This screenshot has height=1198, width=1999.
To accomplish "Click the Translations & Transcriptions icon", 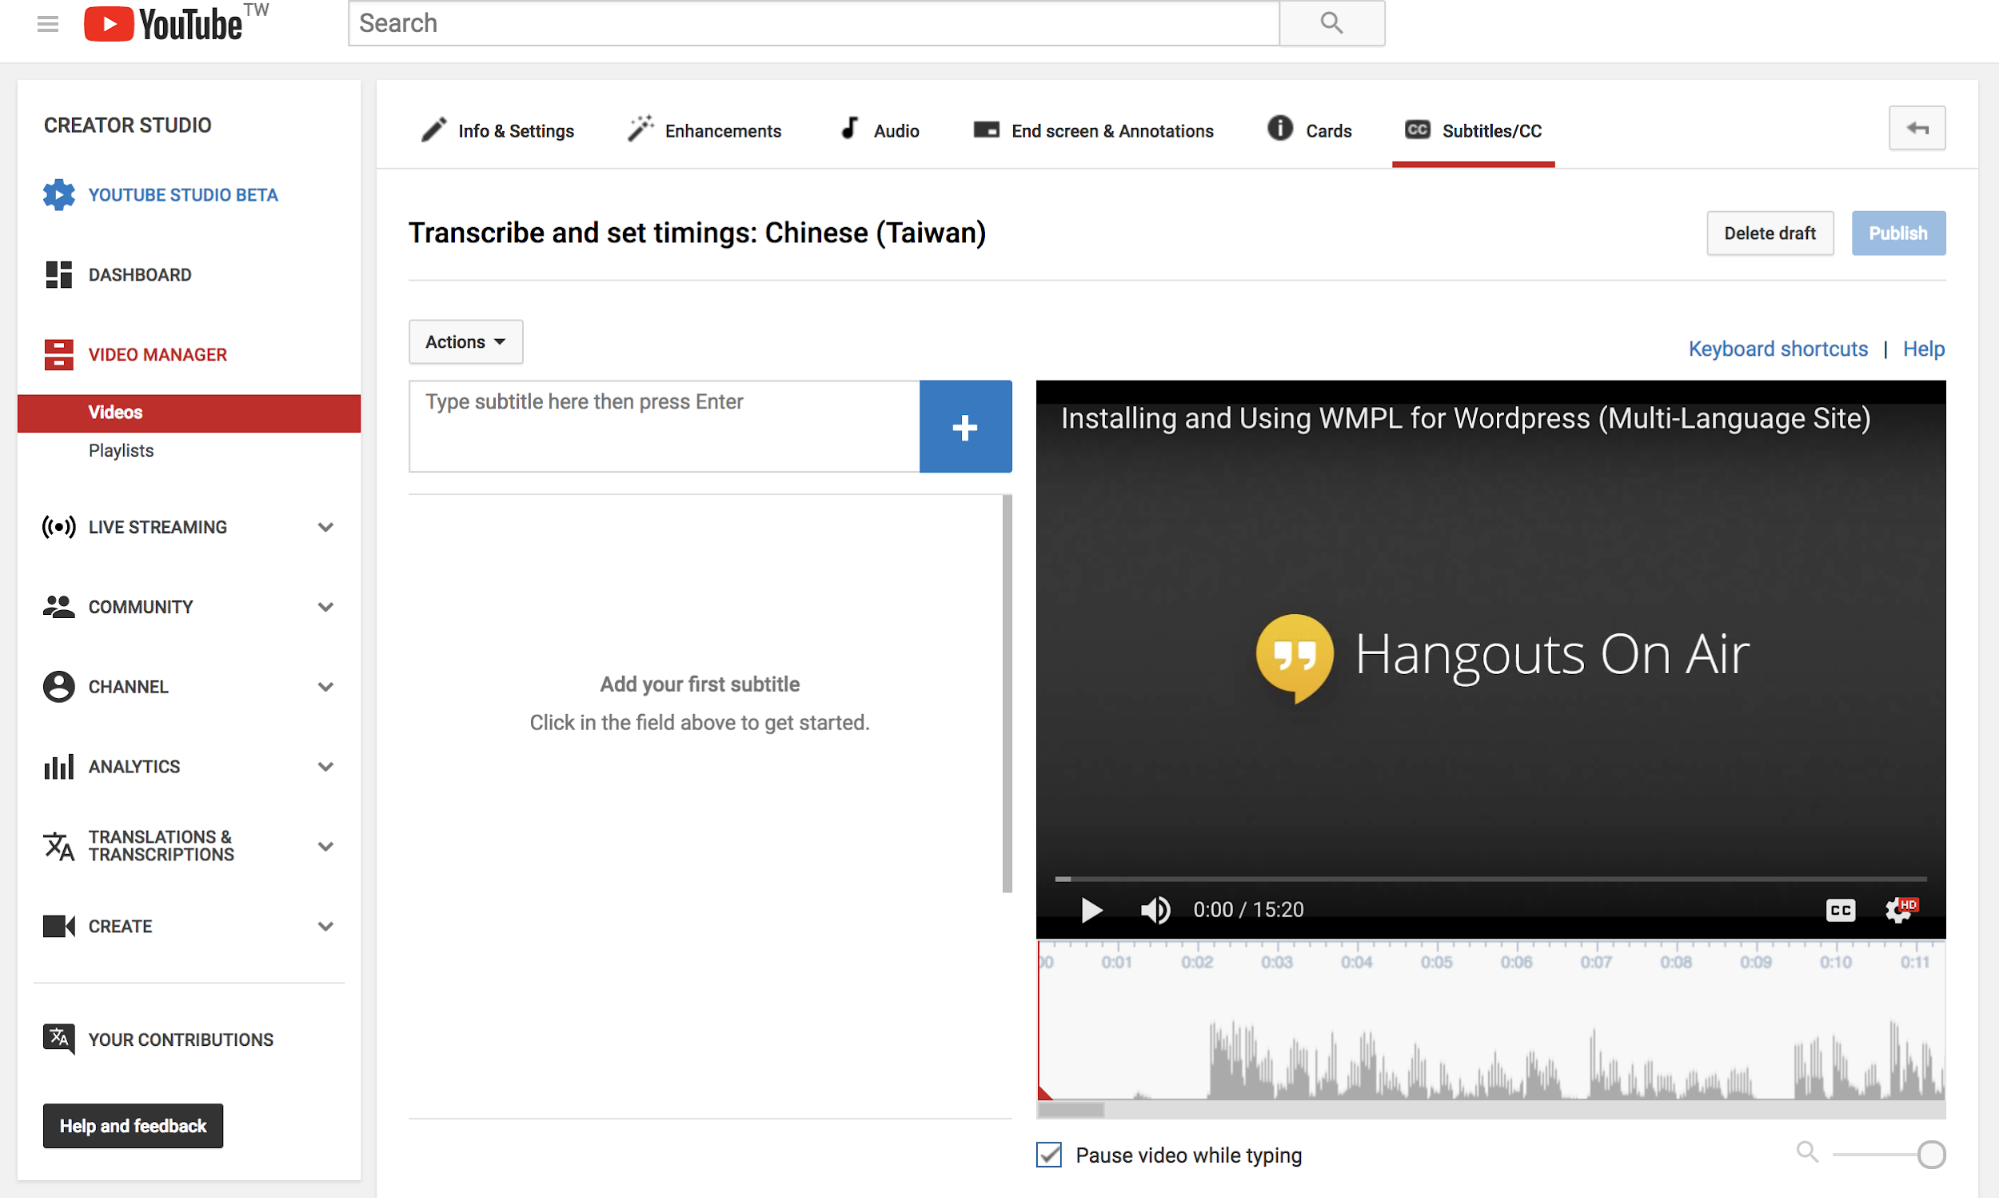I will 59,846.
